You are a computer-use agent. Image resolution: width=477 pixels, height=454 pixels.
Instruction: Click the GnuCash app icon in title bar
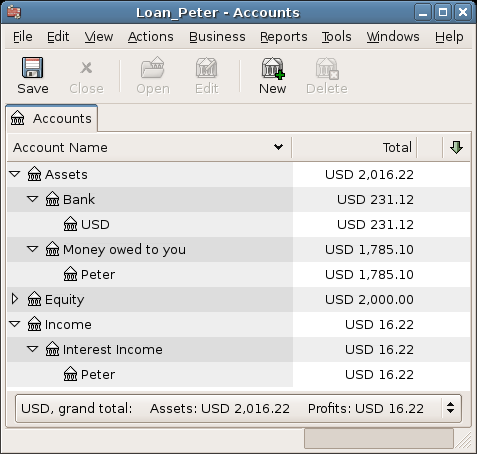14,12
